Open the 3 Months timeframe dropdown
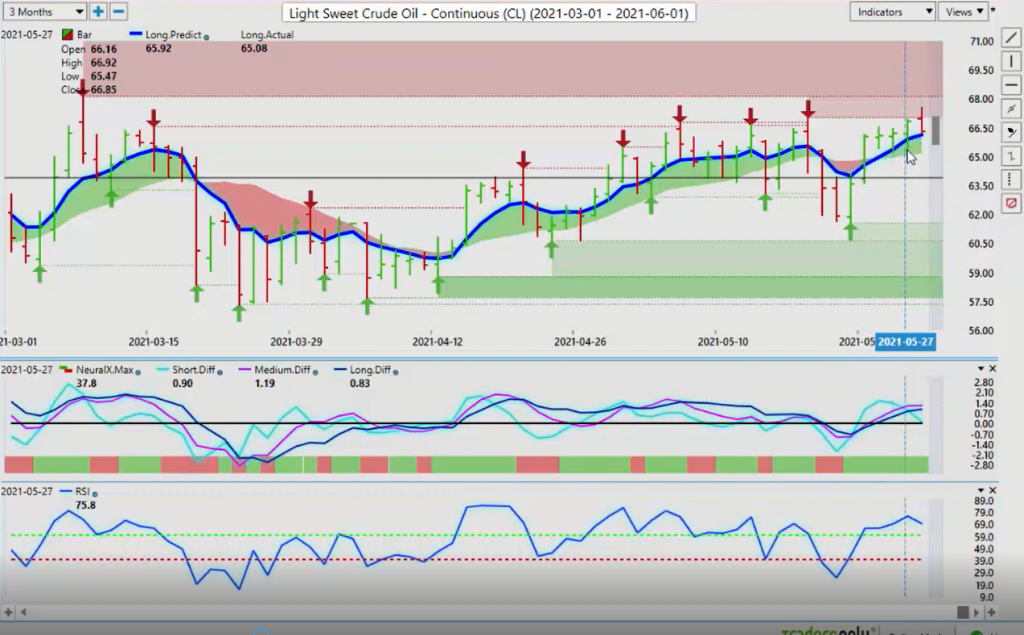This screenshot has width=1024, height=635. [43, 12]
